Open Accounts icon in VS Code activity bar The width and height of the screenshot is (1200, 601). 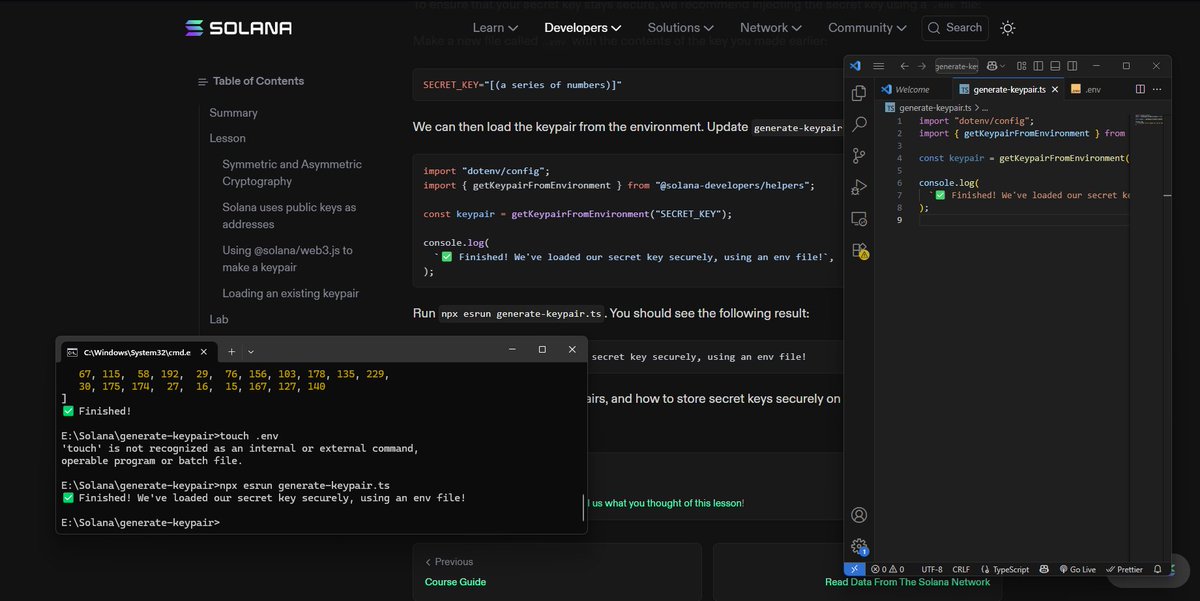858,515
